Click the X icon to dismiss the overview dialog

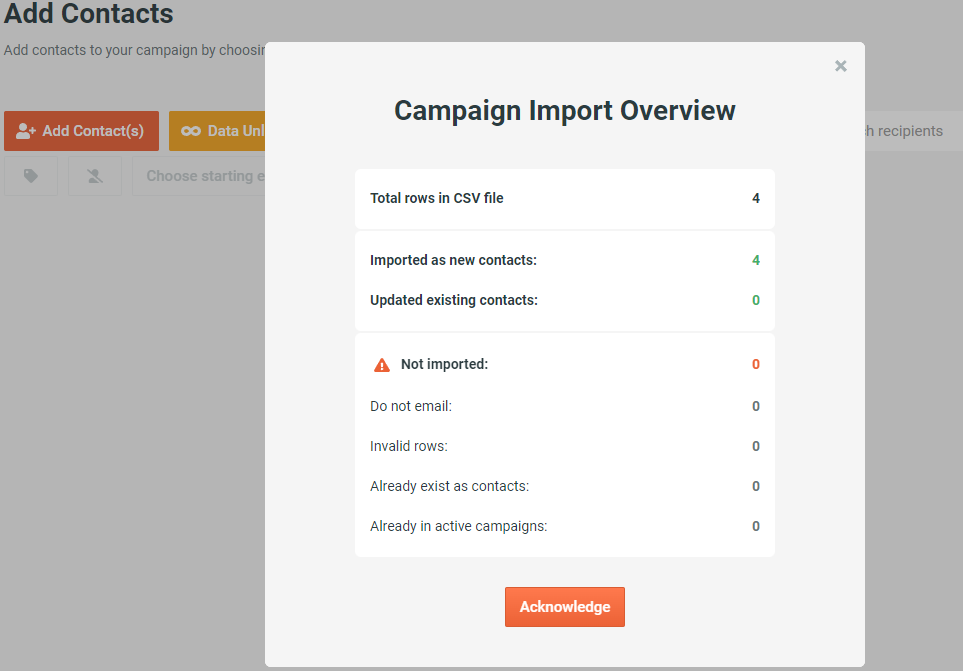pyautogui.click(x=840, y=66)
